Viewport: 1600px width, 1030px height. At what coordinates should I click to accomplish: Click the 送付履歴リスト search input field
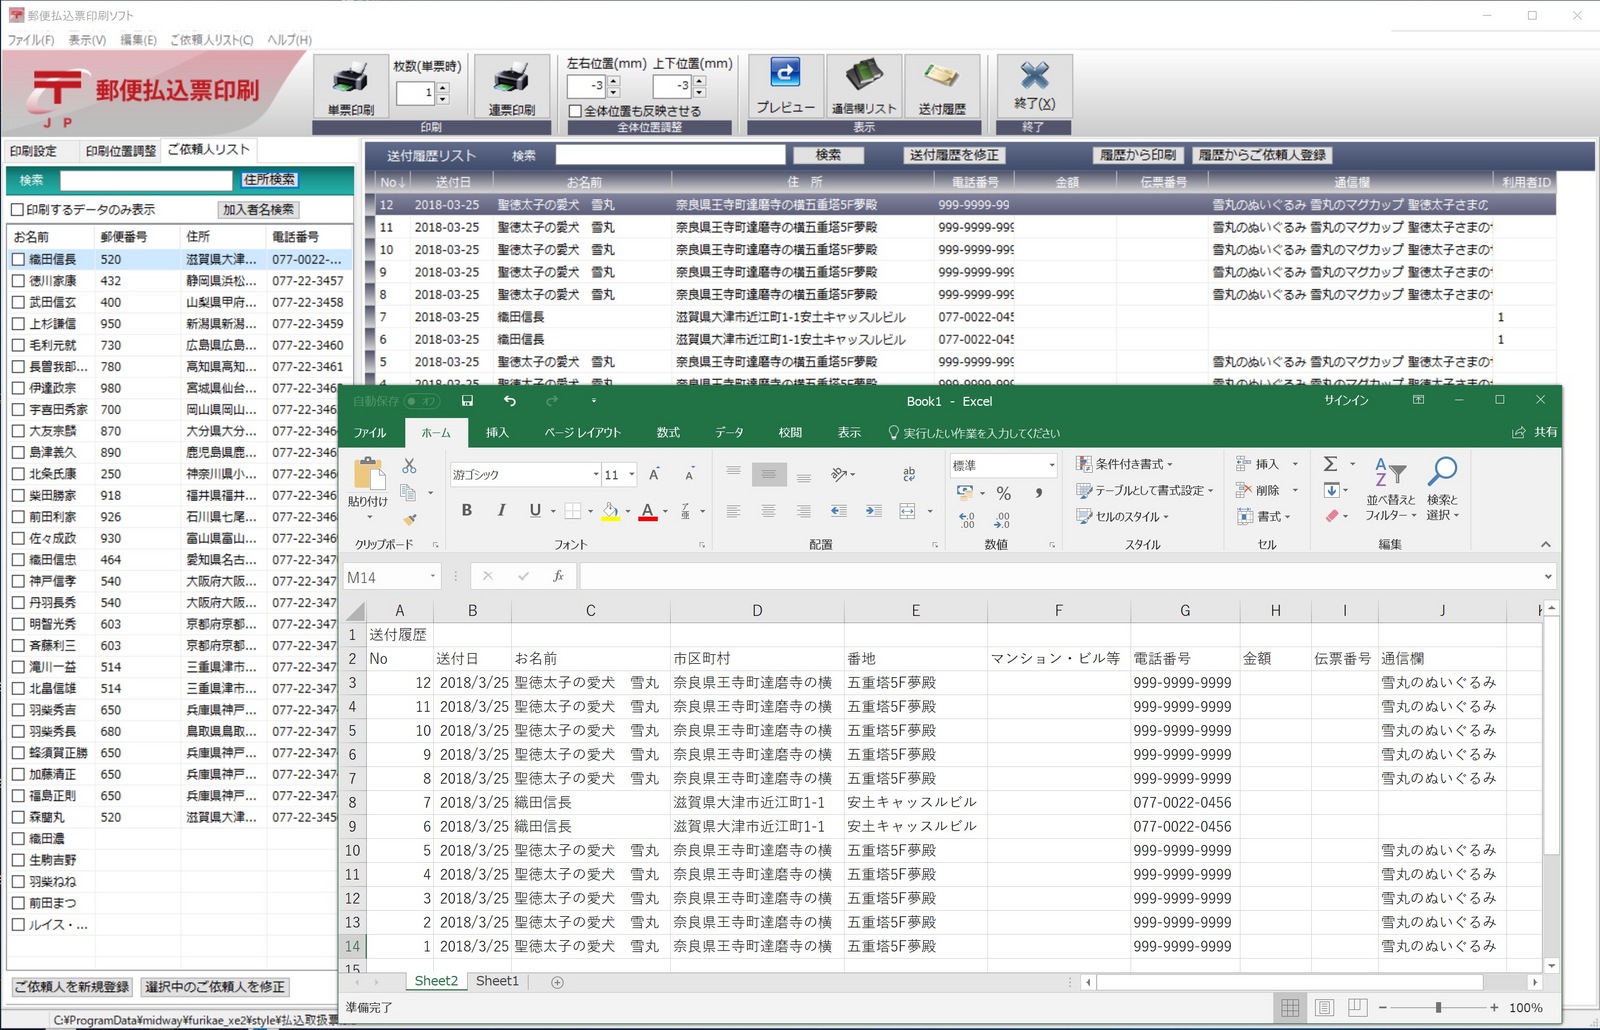(x=670, y=155)
